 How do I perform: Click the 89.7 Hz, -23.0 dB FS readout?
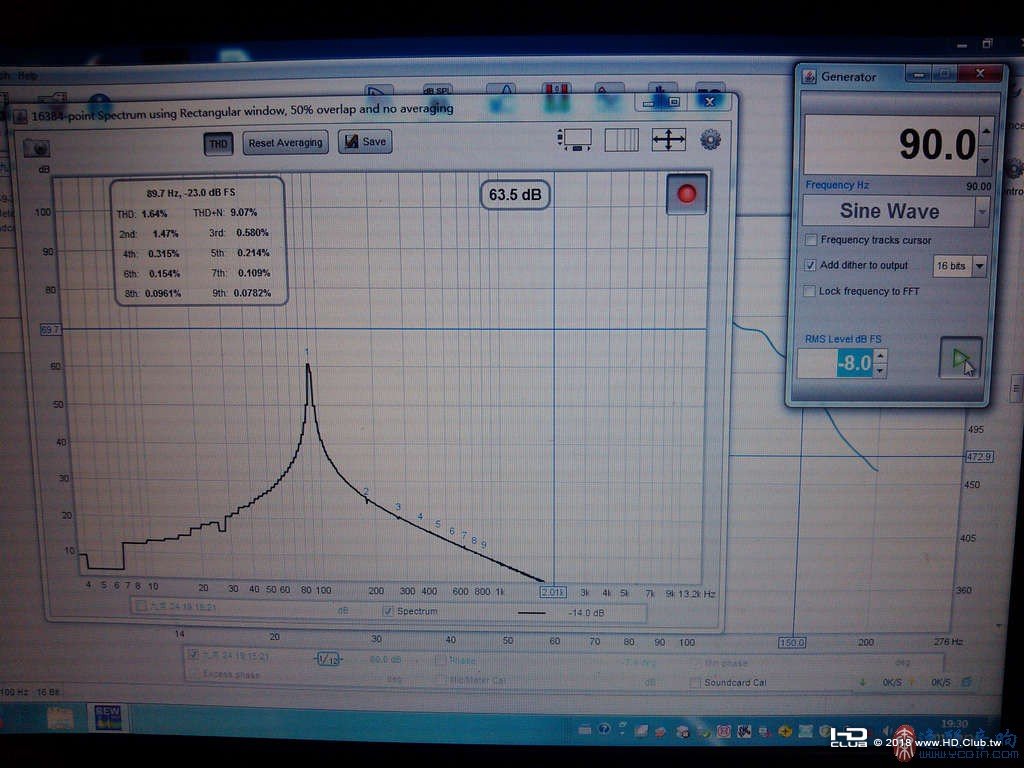point(191,193)
